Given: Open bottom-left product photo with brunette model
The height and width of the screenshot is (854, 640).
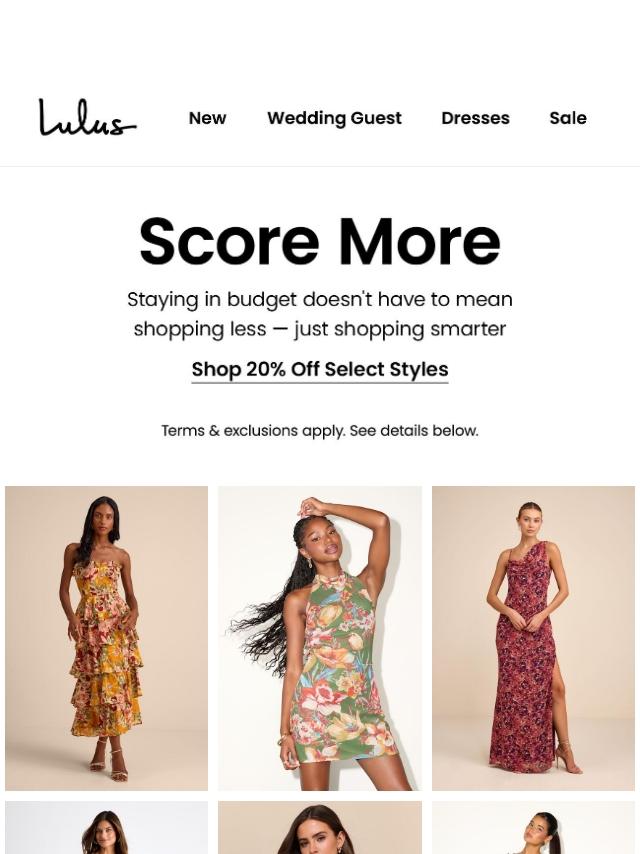Looking at the screenshot, I should [x=106, y=827].
